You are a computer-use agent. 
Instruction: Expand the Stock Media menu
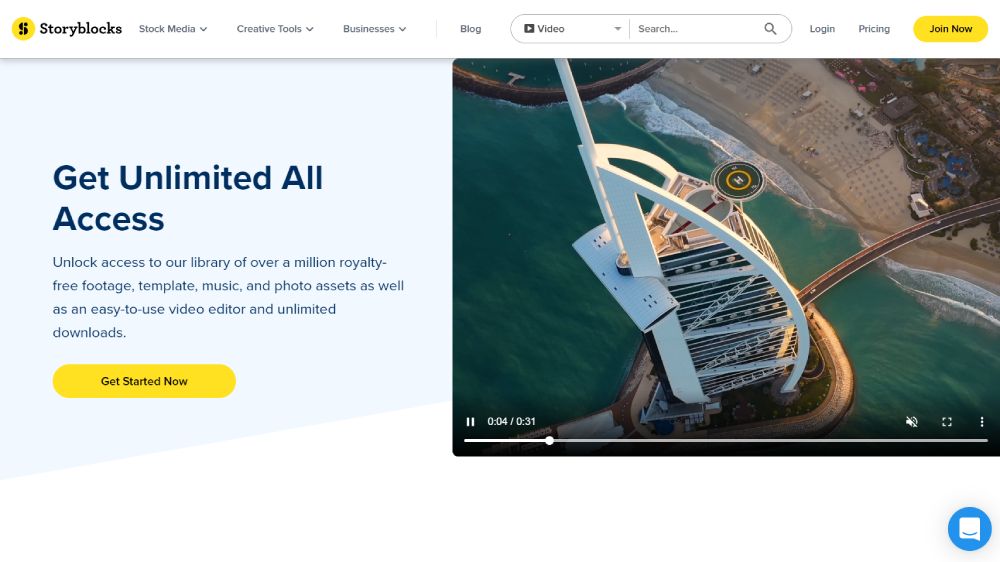pyautogui.click(x=173, y=29)
